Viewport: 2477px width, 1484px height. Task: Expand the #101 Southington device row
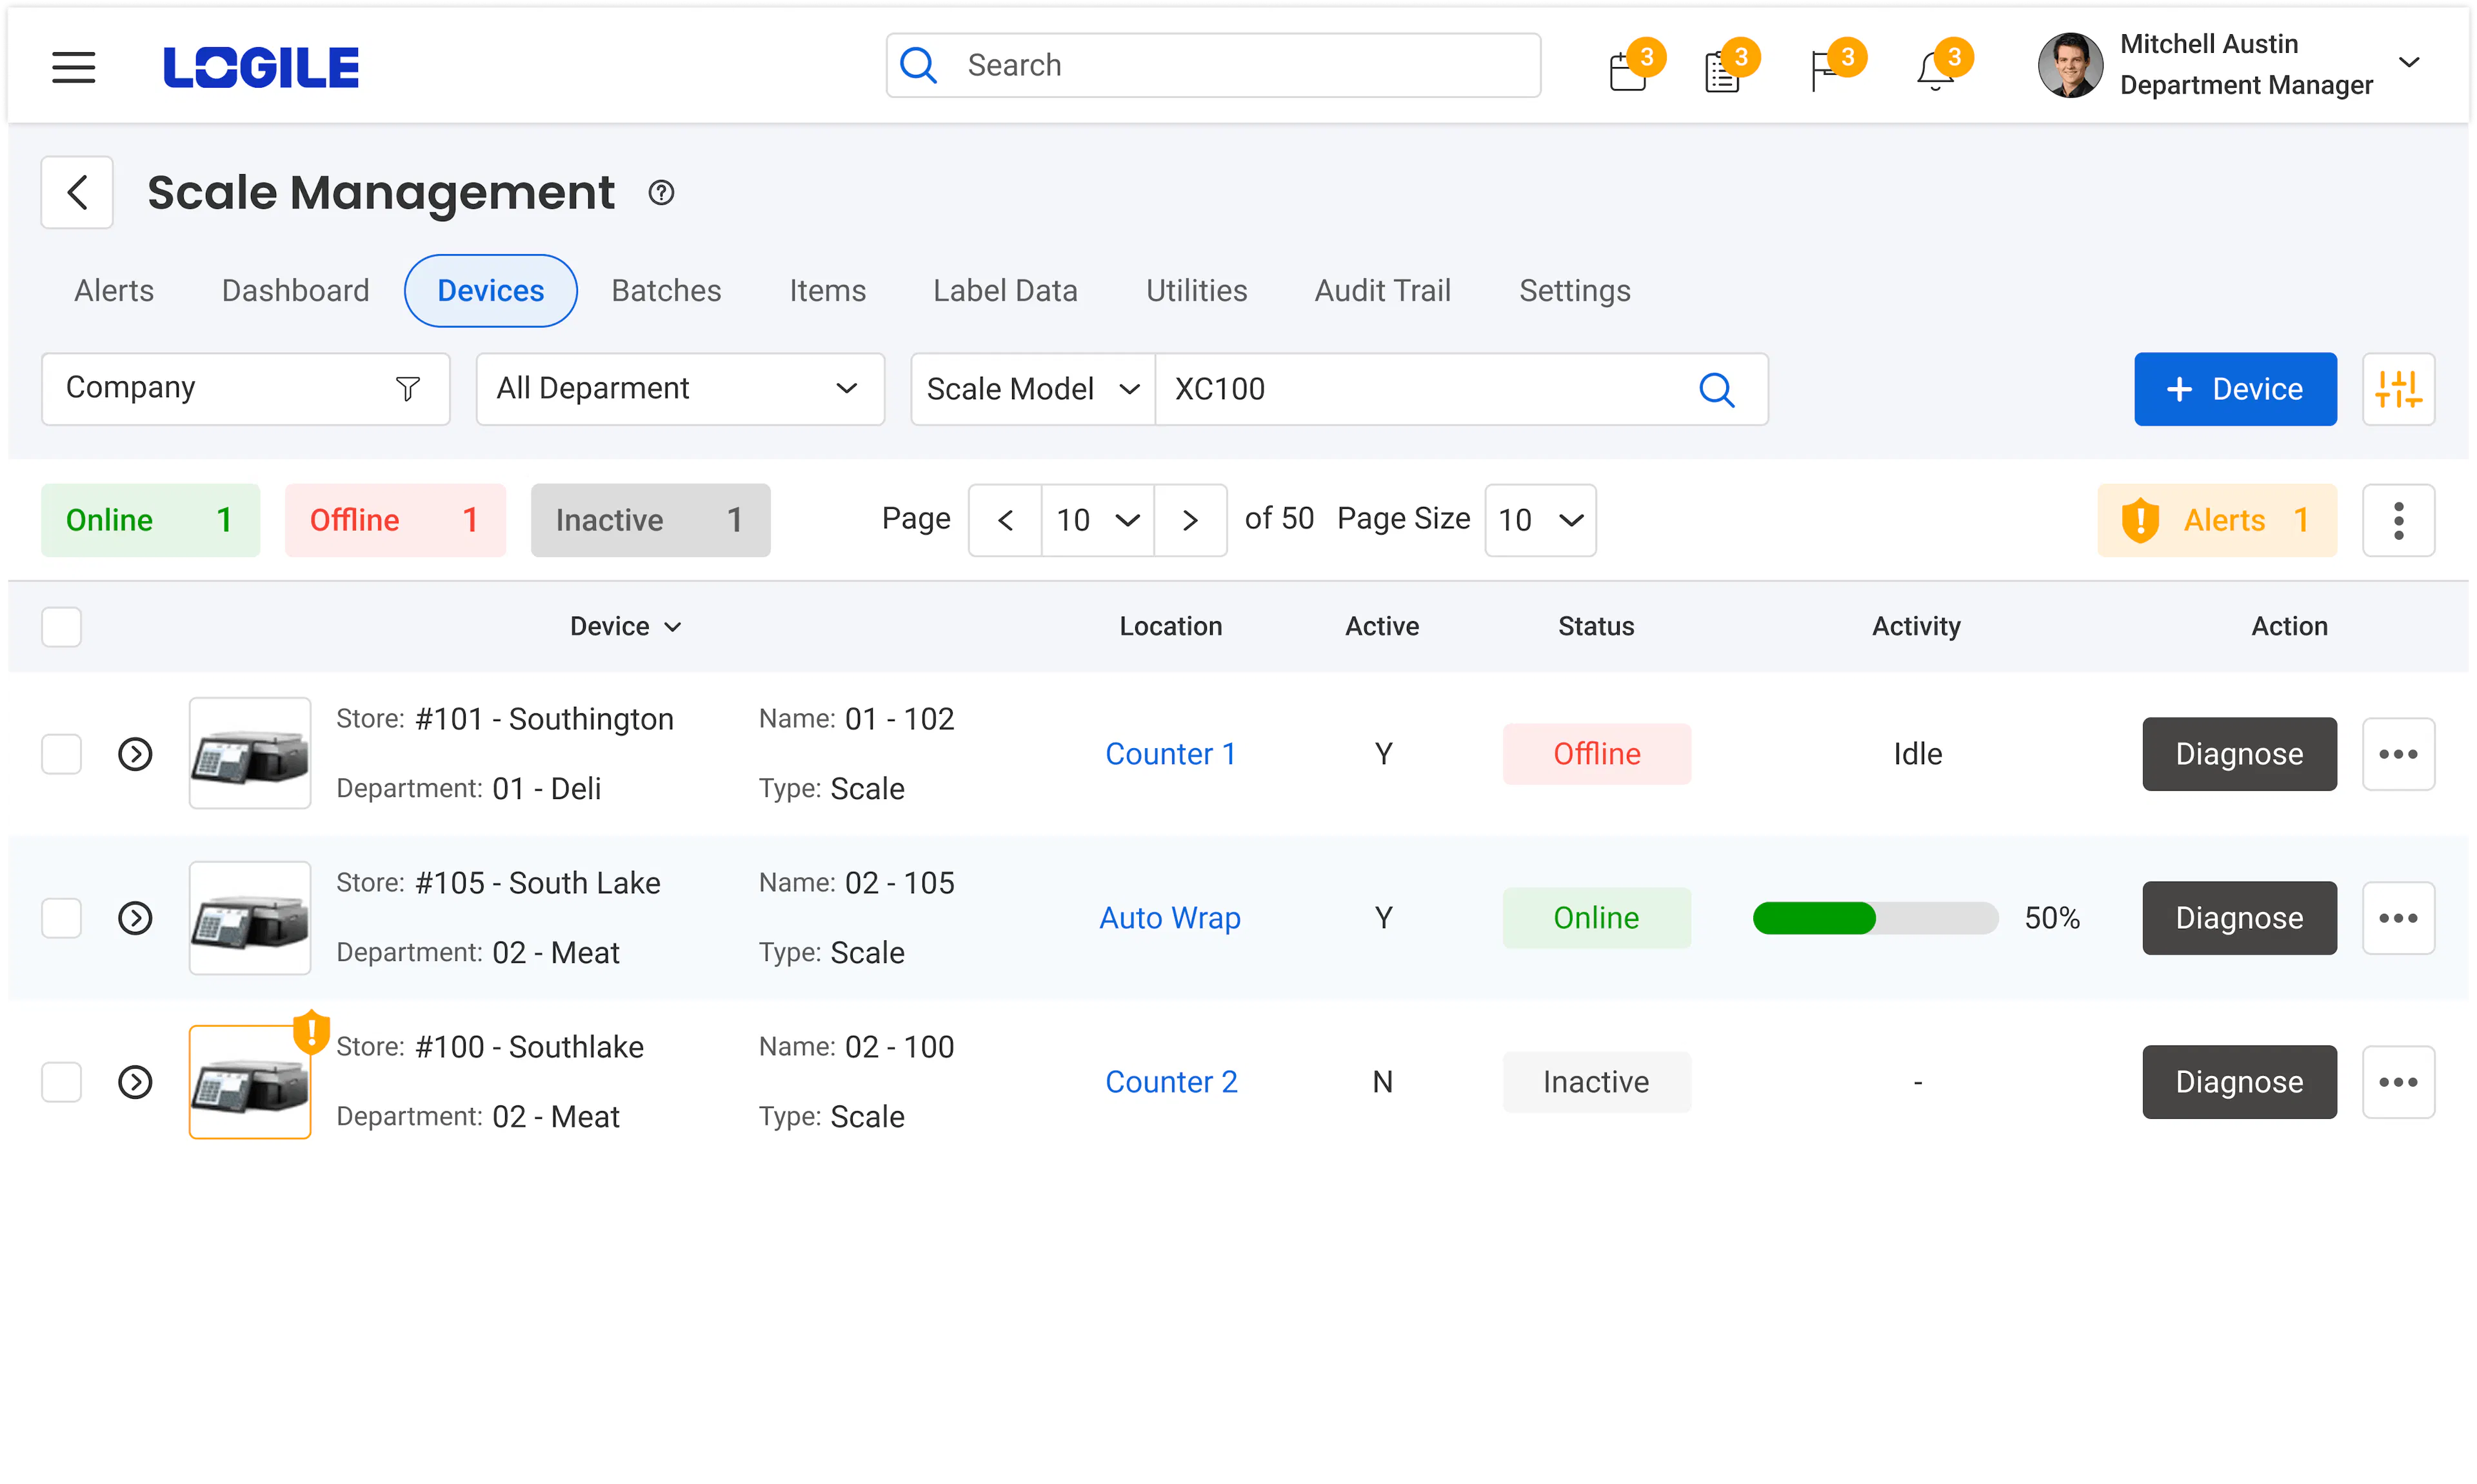tap(135, 754)
